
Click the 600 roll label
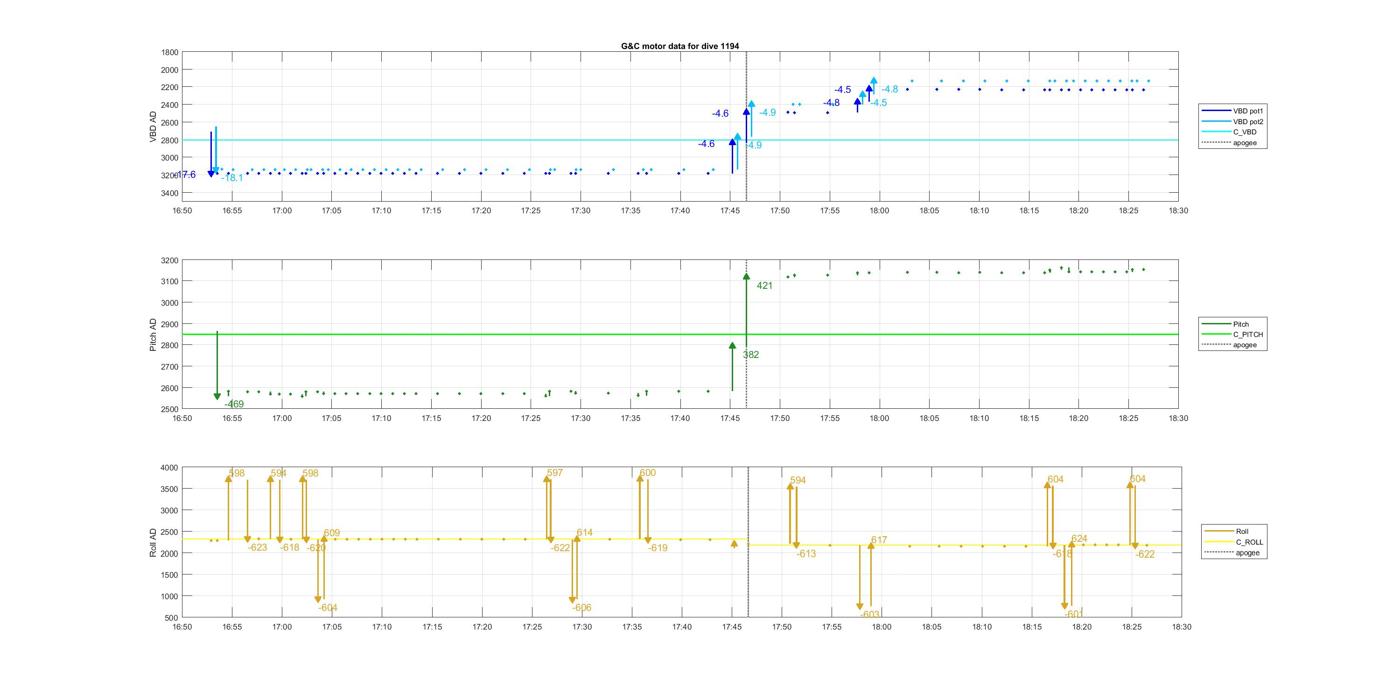coord(648,474)
